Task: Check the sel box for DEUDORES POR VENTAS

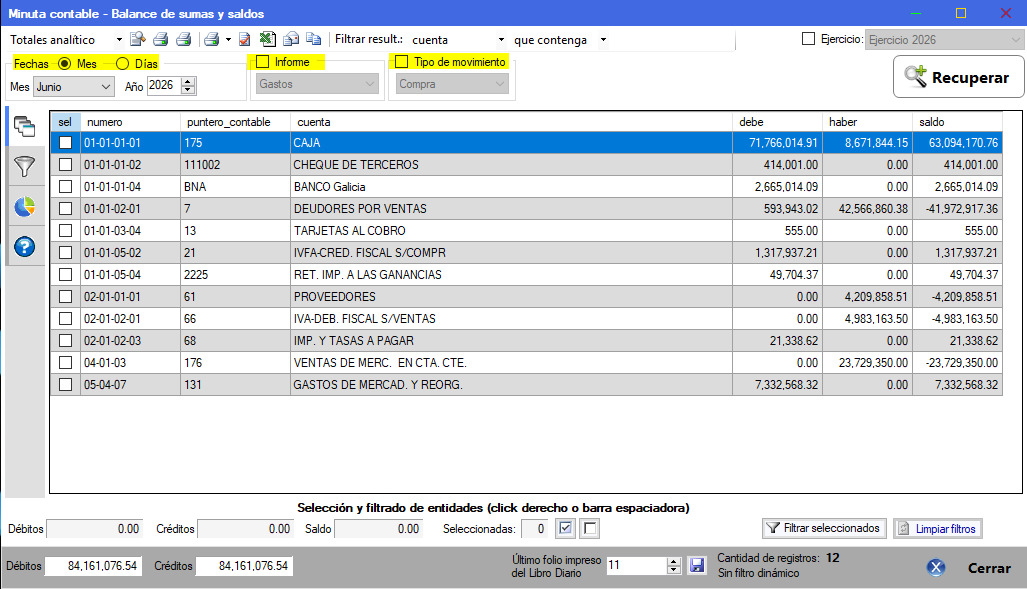Action: [x=65, y=208]
